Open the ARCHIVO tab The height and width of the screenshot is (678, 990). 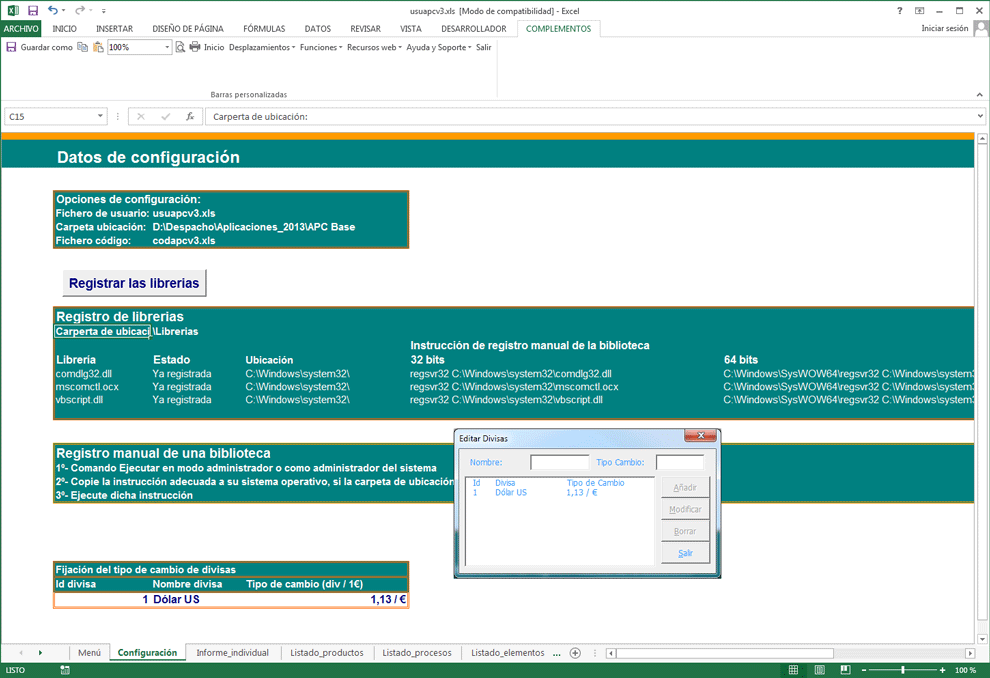[x=21, y=28]
